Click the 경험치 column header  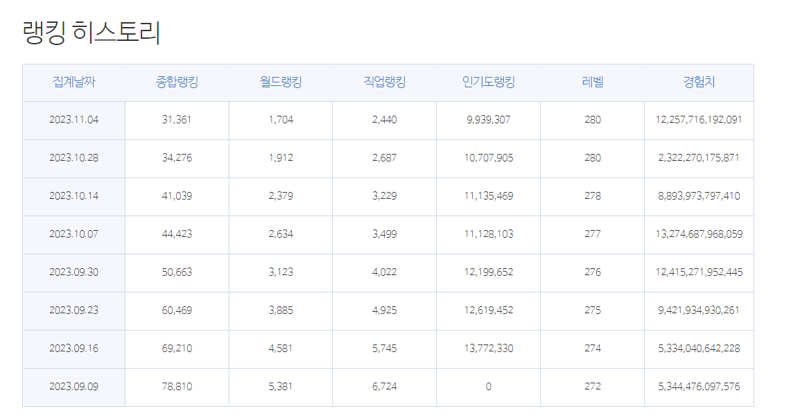point(699,82)
